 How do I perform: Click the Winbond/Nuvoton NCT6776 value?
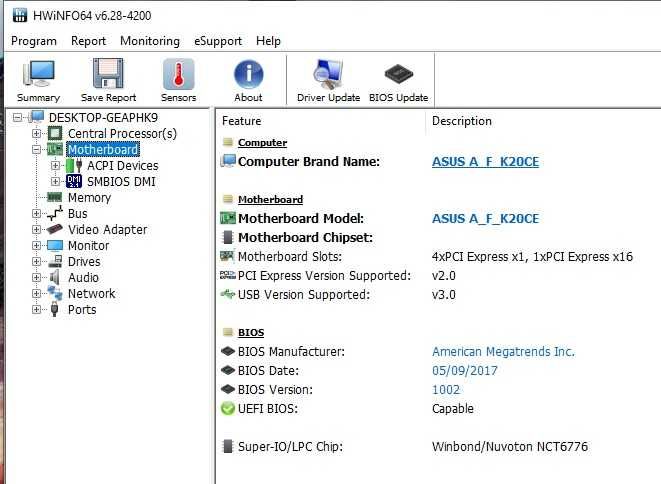click(510, 446)
